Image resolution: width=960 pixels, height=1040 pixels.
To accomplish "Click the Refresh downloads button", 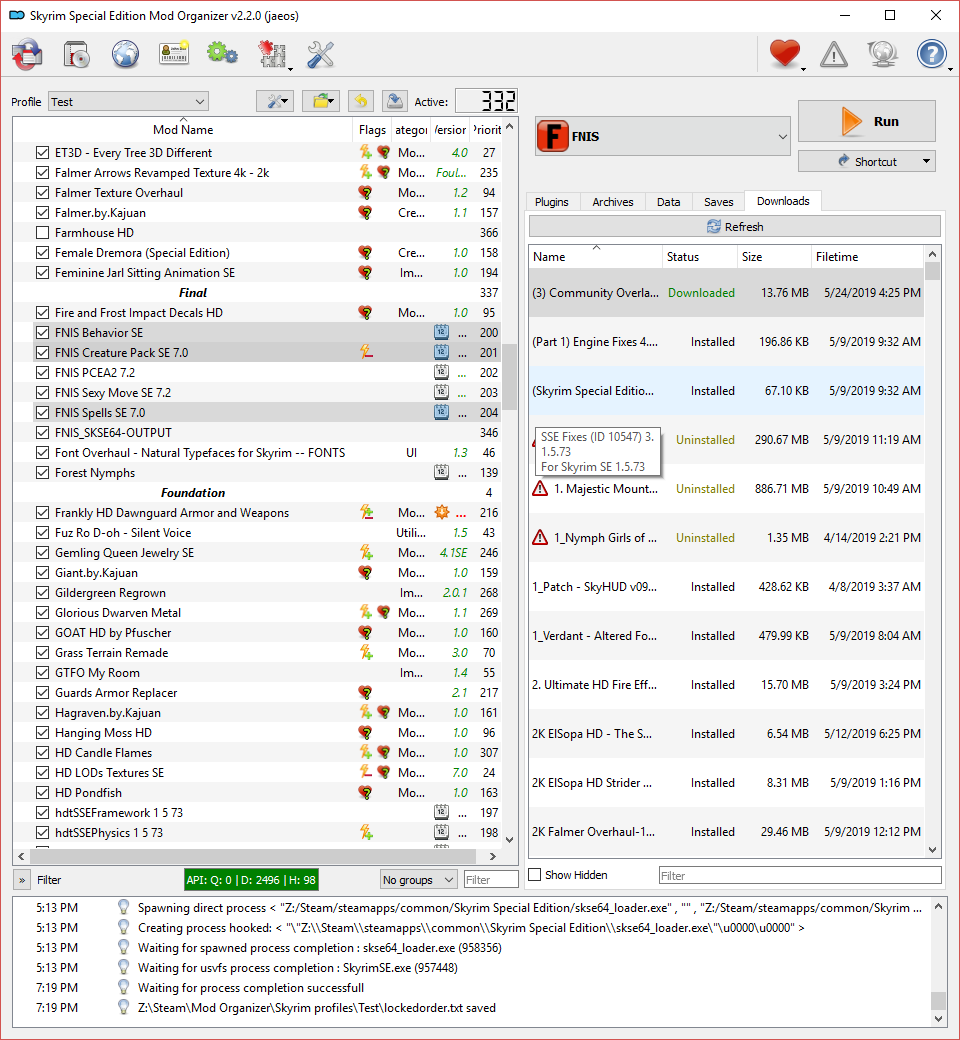I will tap(734, 227).
